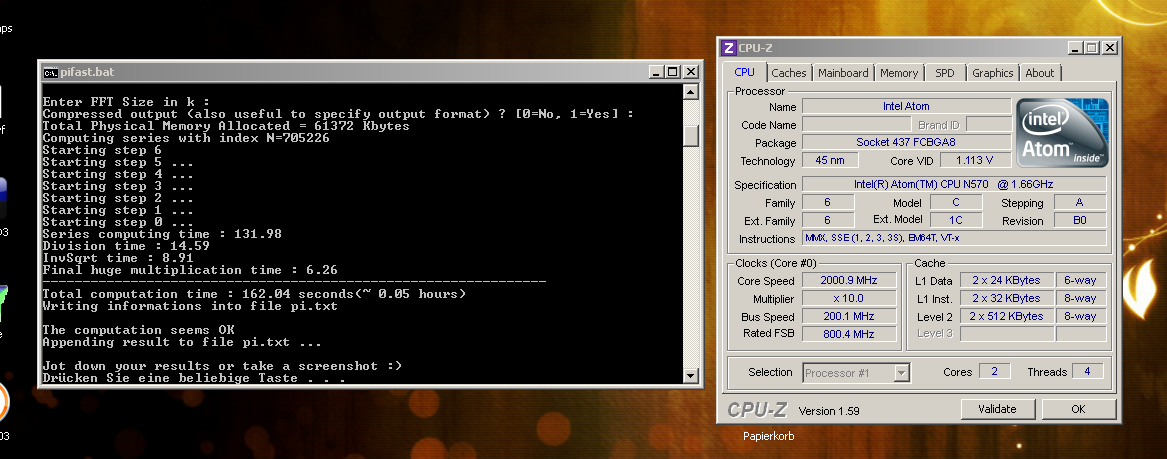Click the L1 Inst. value 2 x 32 KBytes
The image size is (1167, 459).
[x=1005, y=298]
